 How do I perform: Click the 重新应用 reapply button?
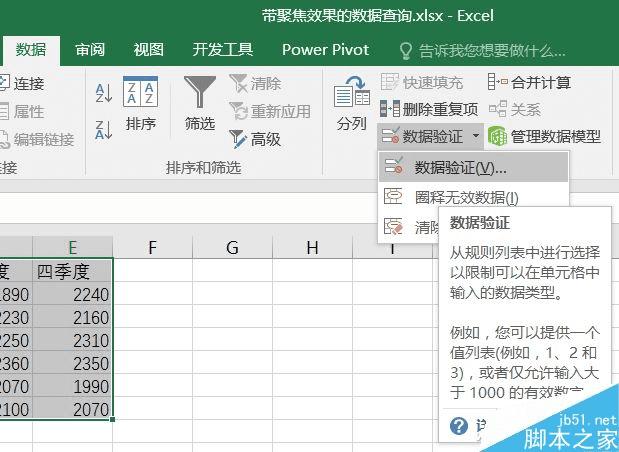coord(270,111)
